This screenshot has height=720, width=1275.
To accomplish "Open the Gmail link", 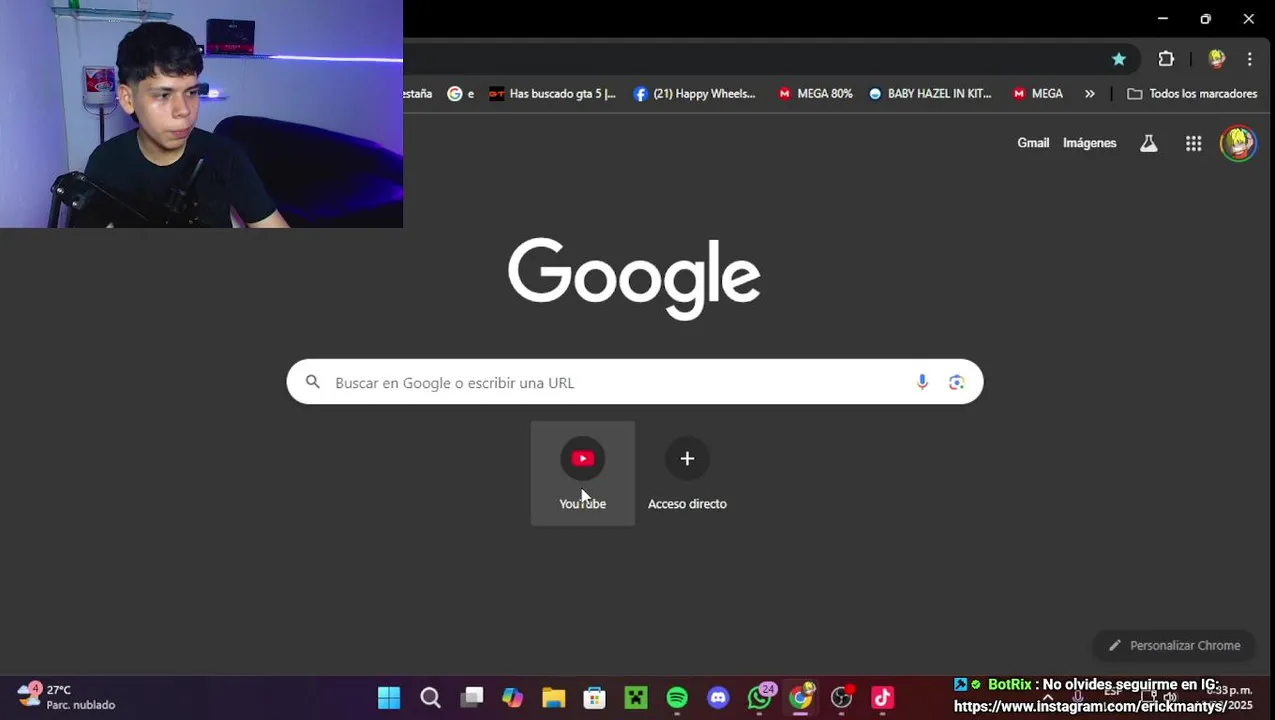I will point(1033,143).
